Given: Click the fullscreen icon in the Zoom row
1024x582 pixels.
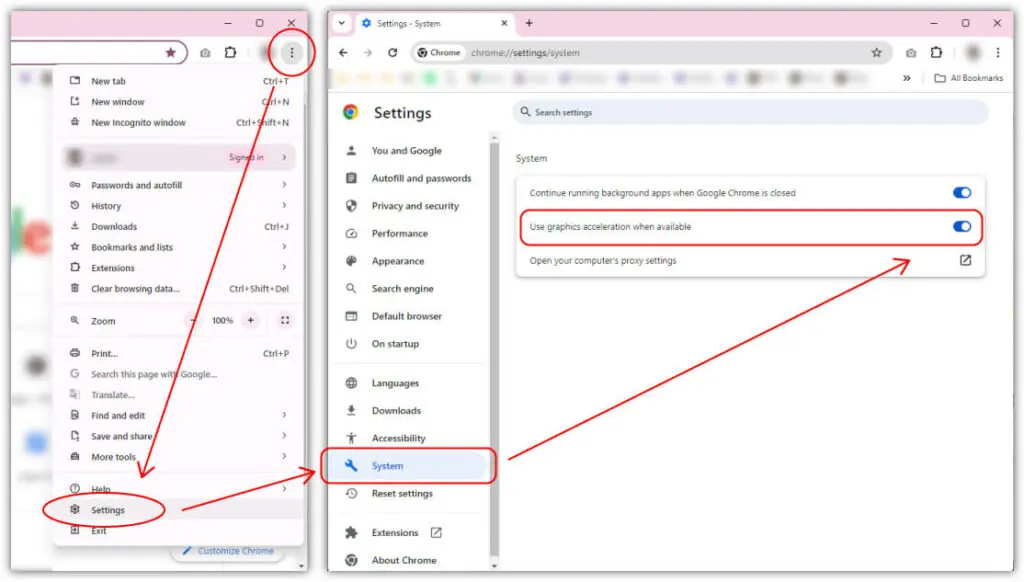Looking at the screenshot, I should click(x=285, y=321).
